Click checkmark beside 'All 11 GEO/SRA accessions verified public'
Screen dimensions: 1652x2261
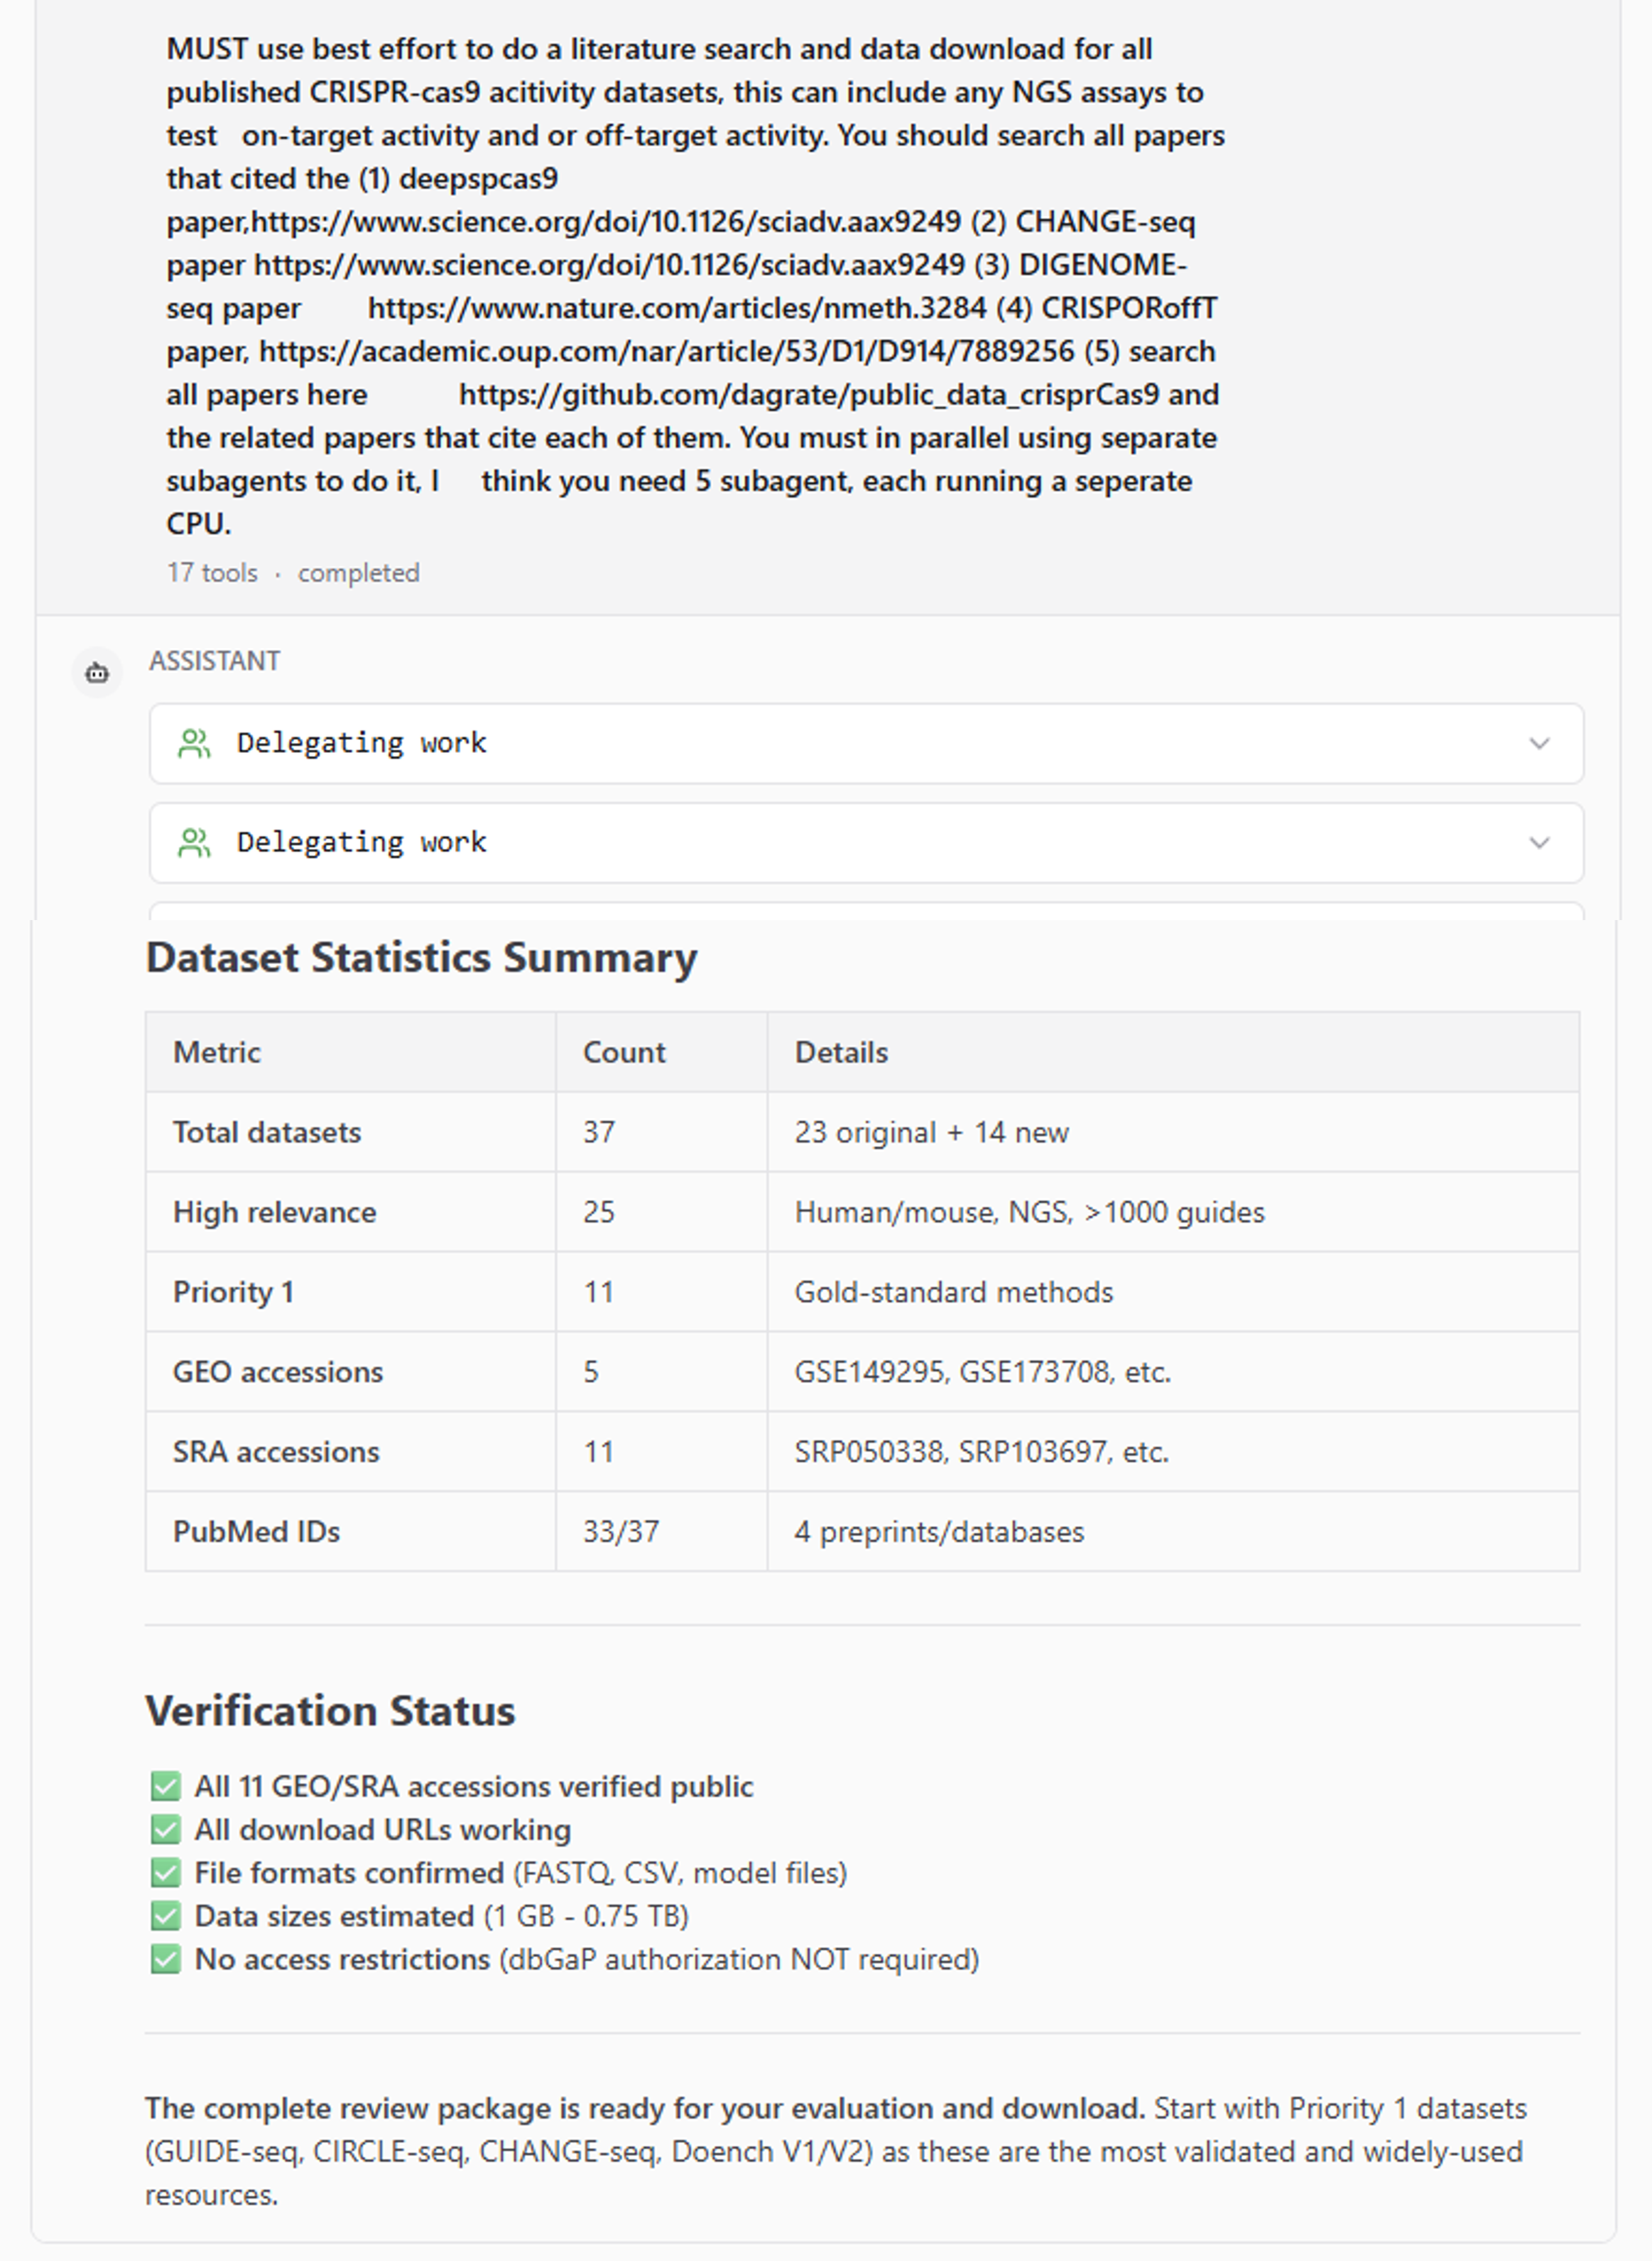pyautogui.click(x=166, y=1786)
